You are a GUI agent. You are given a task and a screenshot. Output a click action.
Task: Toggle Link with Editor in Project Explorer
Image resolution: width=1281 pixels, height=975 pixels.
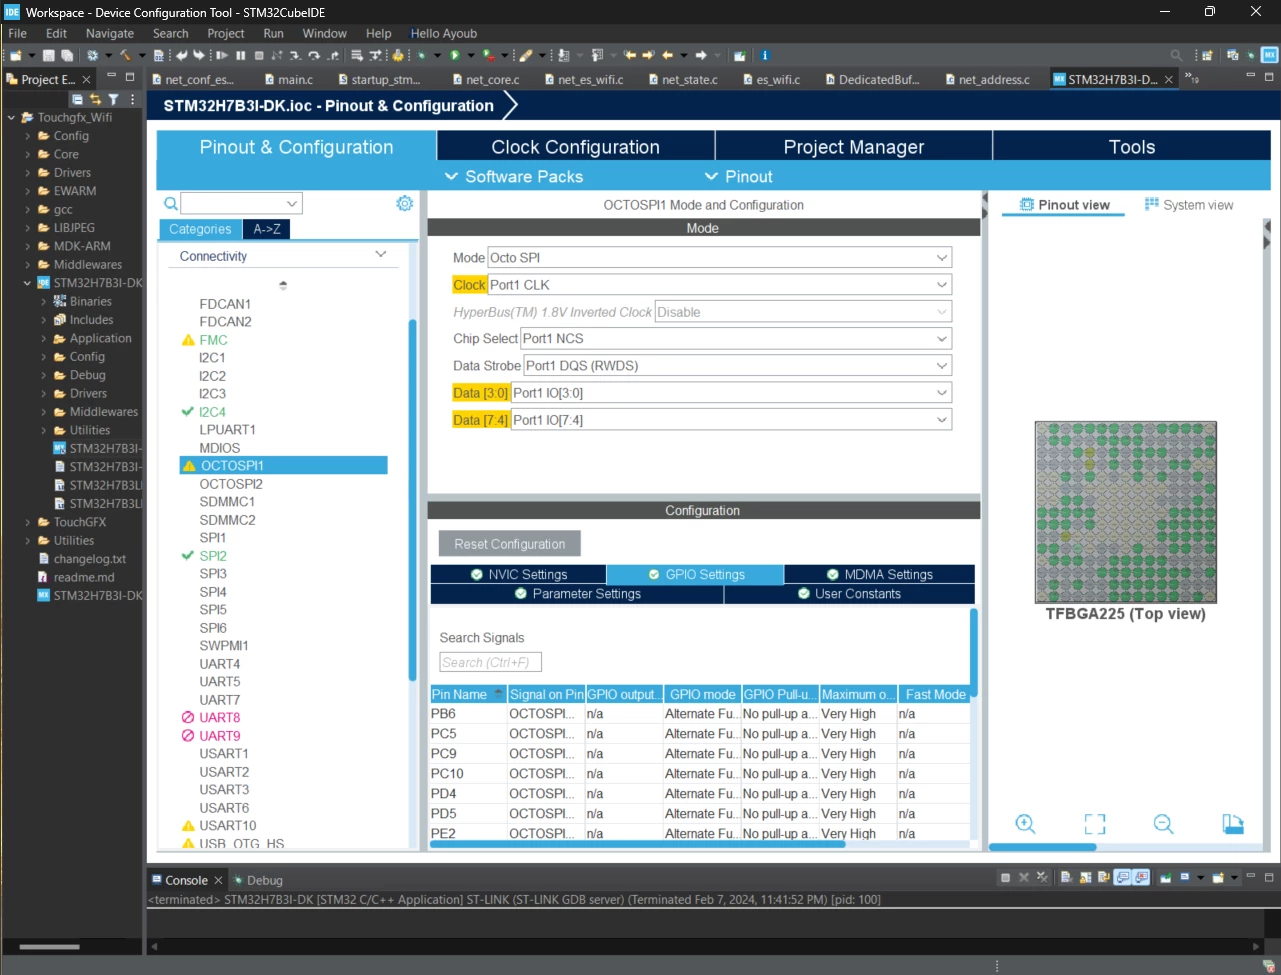[95, 99]
